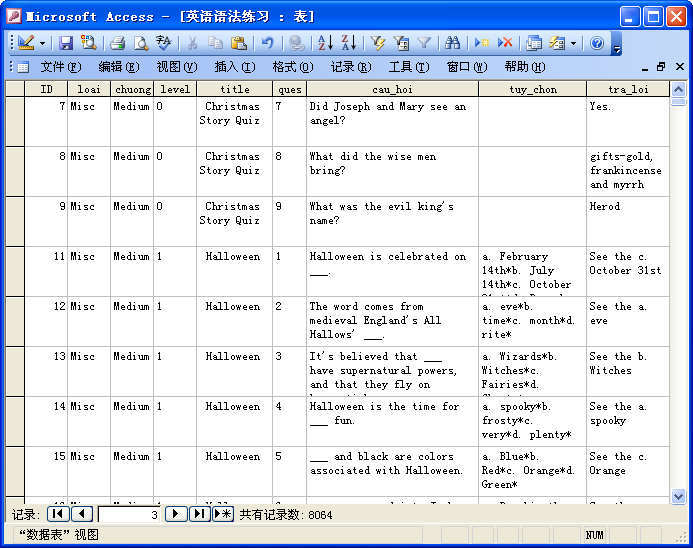Click 'Halloween is celebrated on' question cell
The width and height of the screenshot is (693, 548).
coord(392,271)
